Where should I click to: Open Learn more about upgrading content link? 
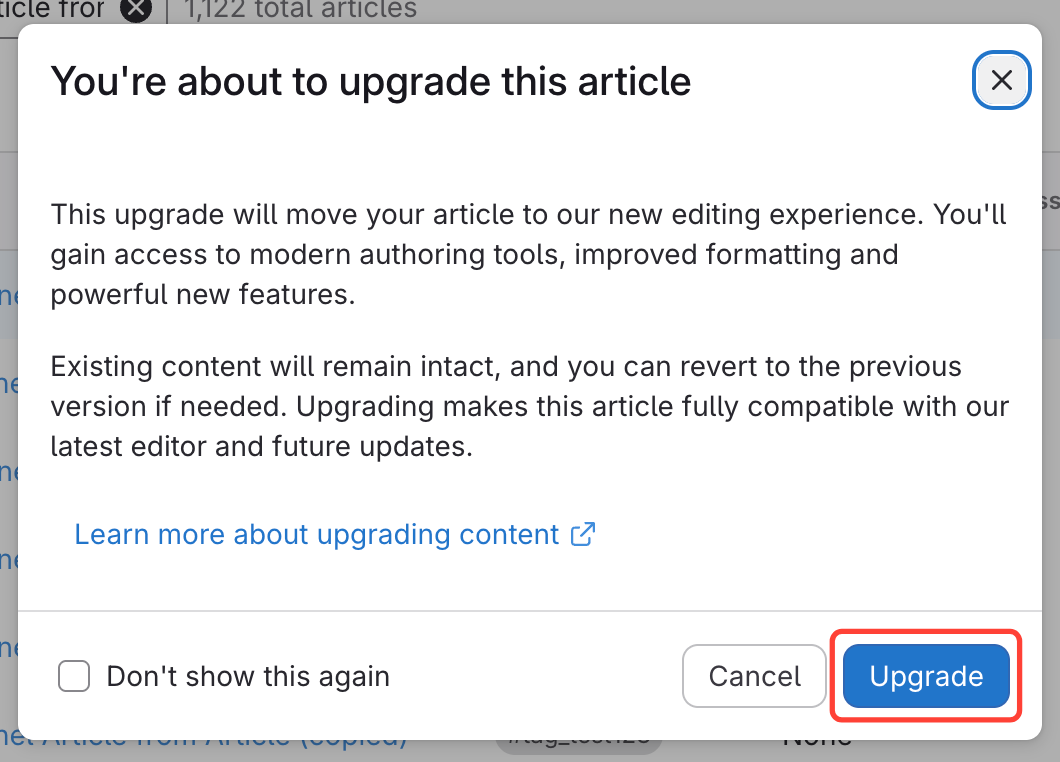pyautogui.click(x=316, y=534)
